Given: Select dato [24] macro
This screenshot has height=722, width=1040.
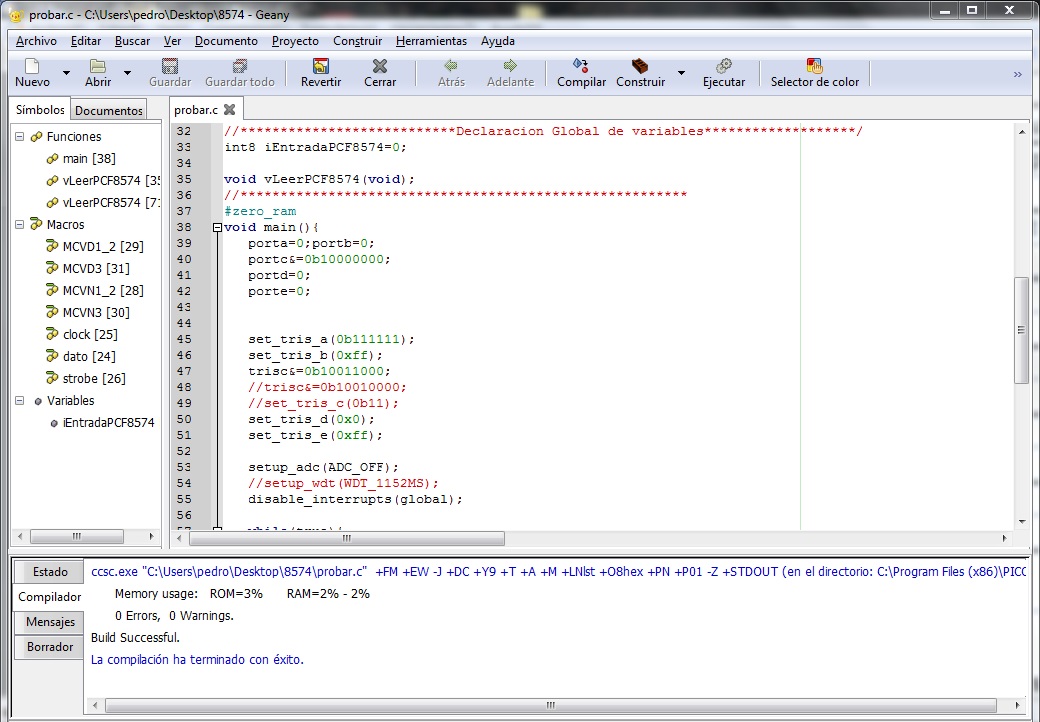Looking at the screenshot, I should click(89, 356).
